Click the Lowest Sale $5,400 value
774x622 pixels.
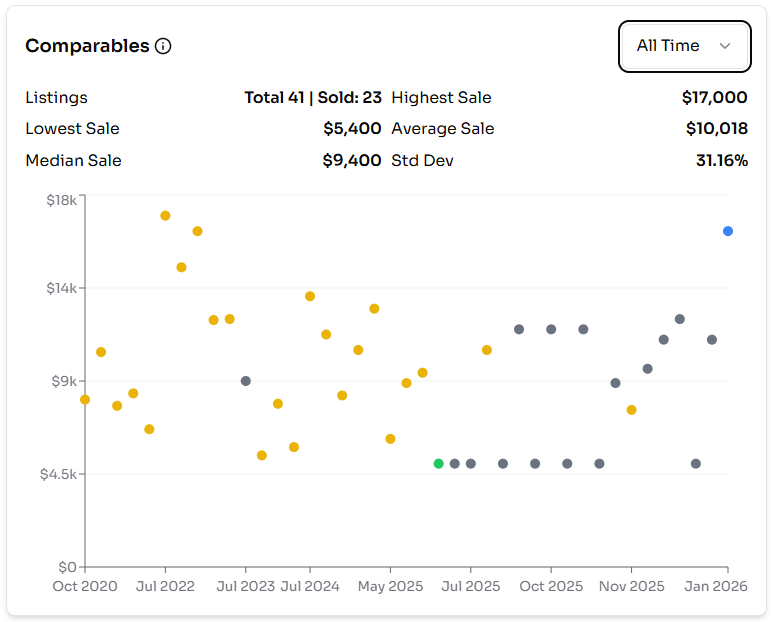click(x=352, y=128)
